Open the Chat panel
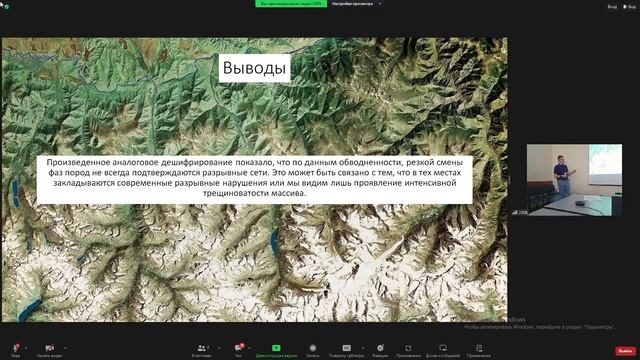This screenshot has width=640, height=360. 238,350
